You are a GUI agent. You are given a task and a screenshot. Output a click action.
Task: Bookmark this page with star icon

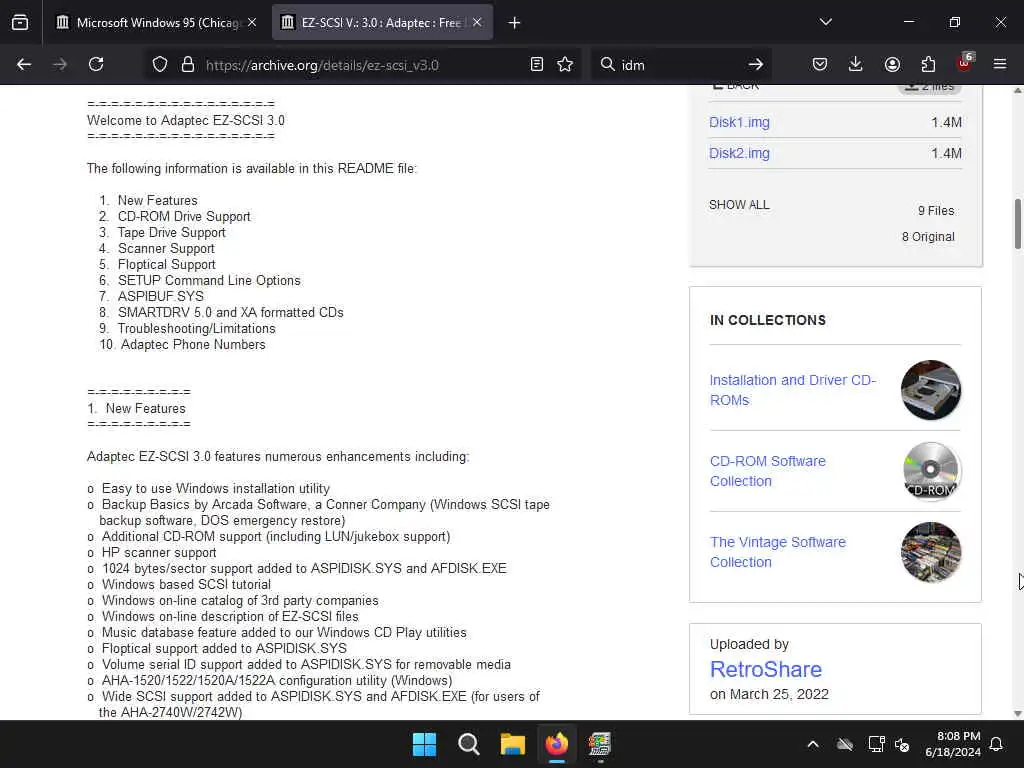tap(566, 64)
